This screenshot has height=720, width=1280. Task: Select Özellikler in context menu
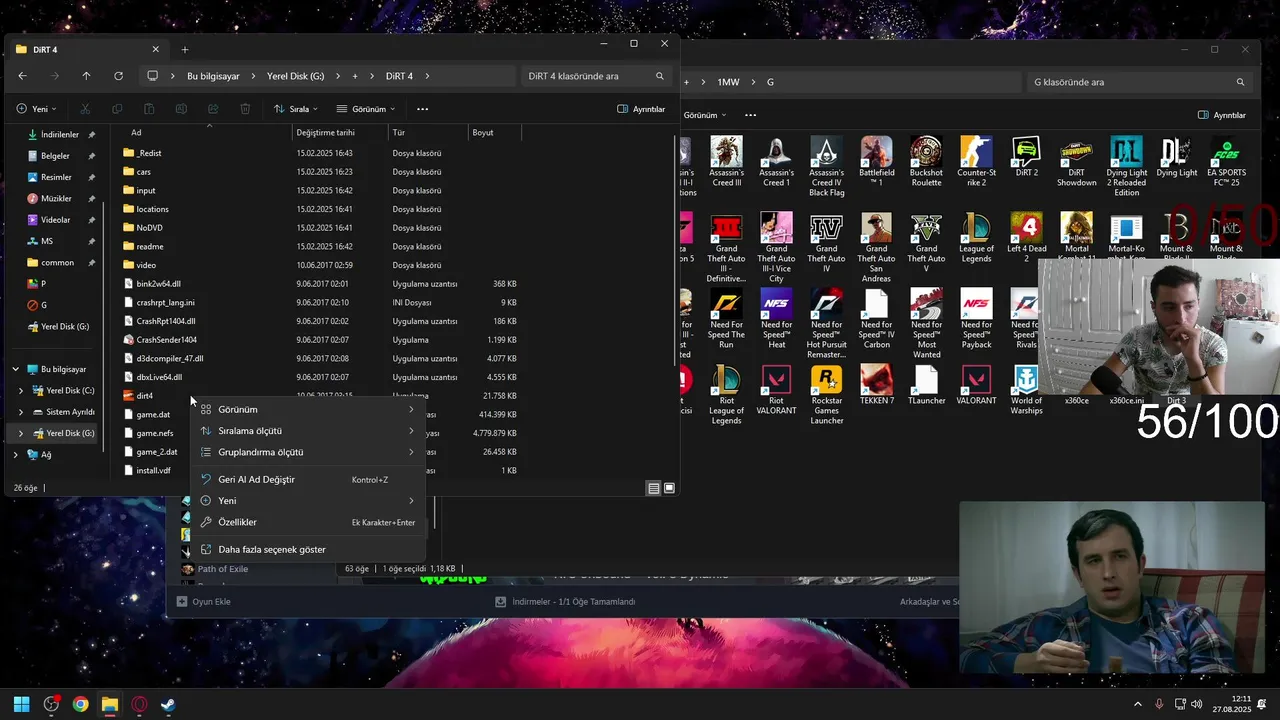[307, 522]
